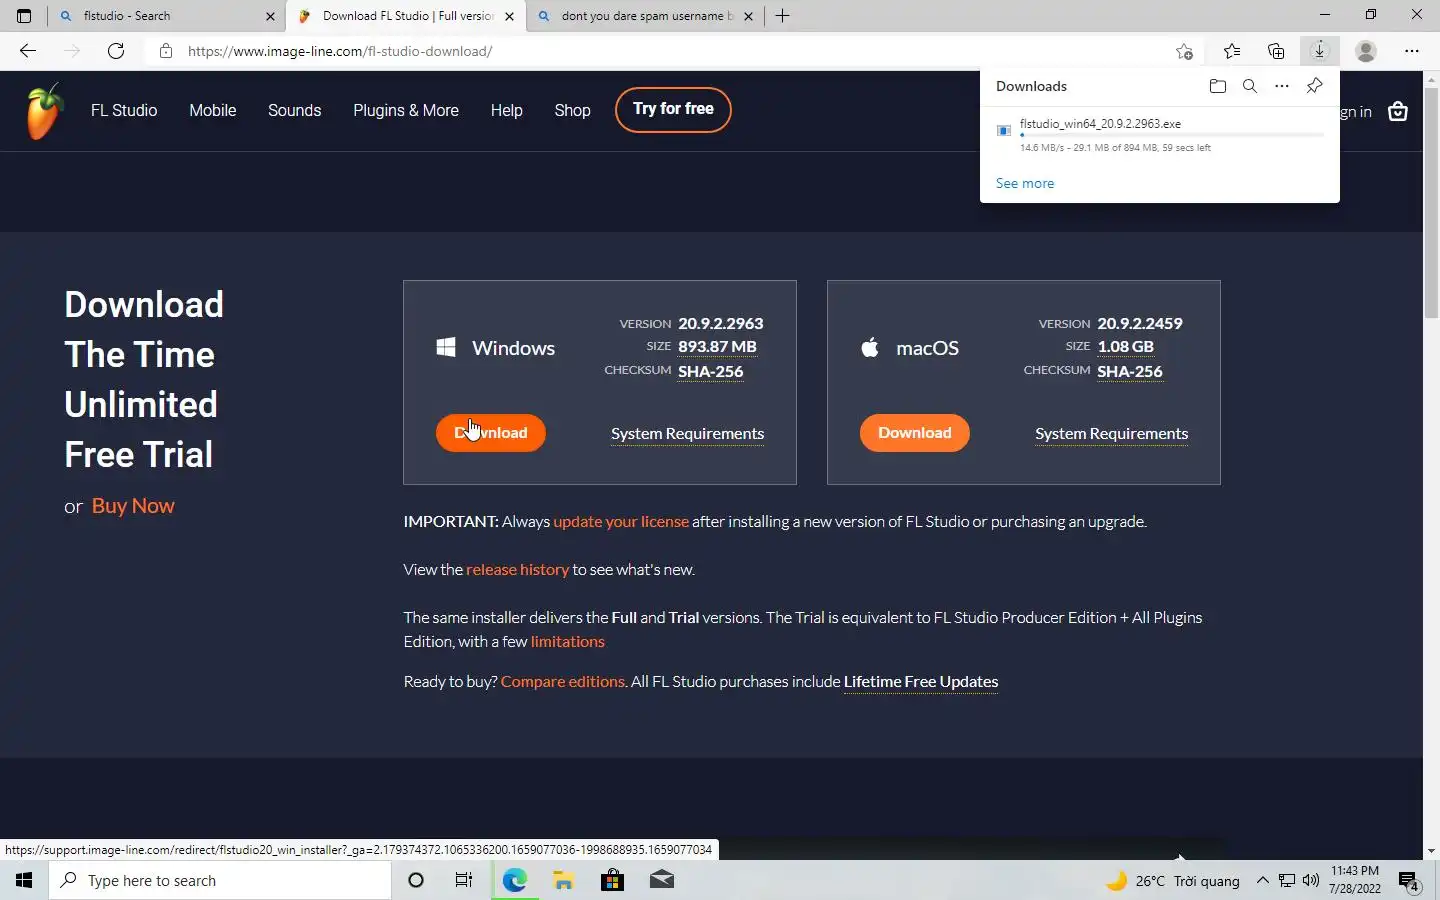
Task: Open the Compare editions link
Action: point(562,682)
